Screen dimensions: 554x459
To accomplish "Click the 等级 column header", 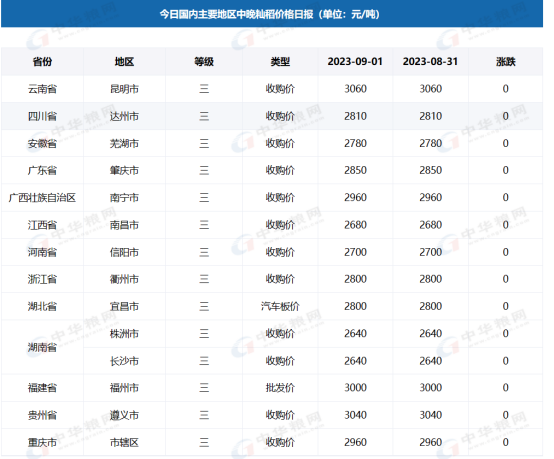I will [x=204, y=61].
